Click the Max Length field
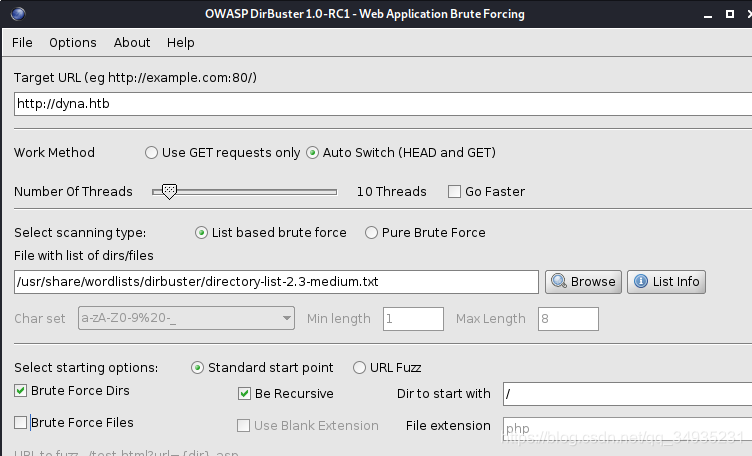Image resolution: width=752 pixels, height=456 pixels. [x=568, y=319]
